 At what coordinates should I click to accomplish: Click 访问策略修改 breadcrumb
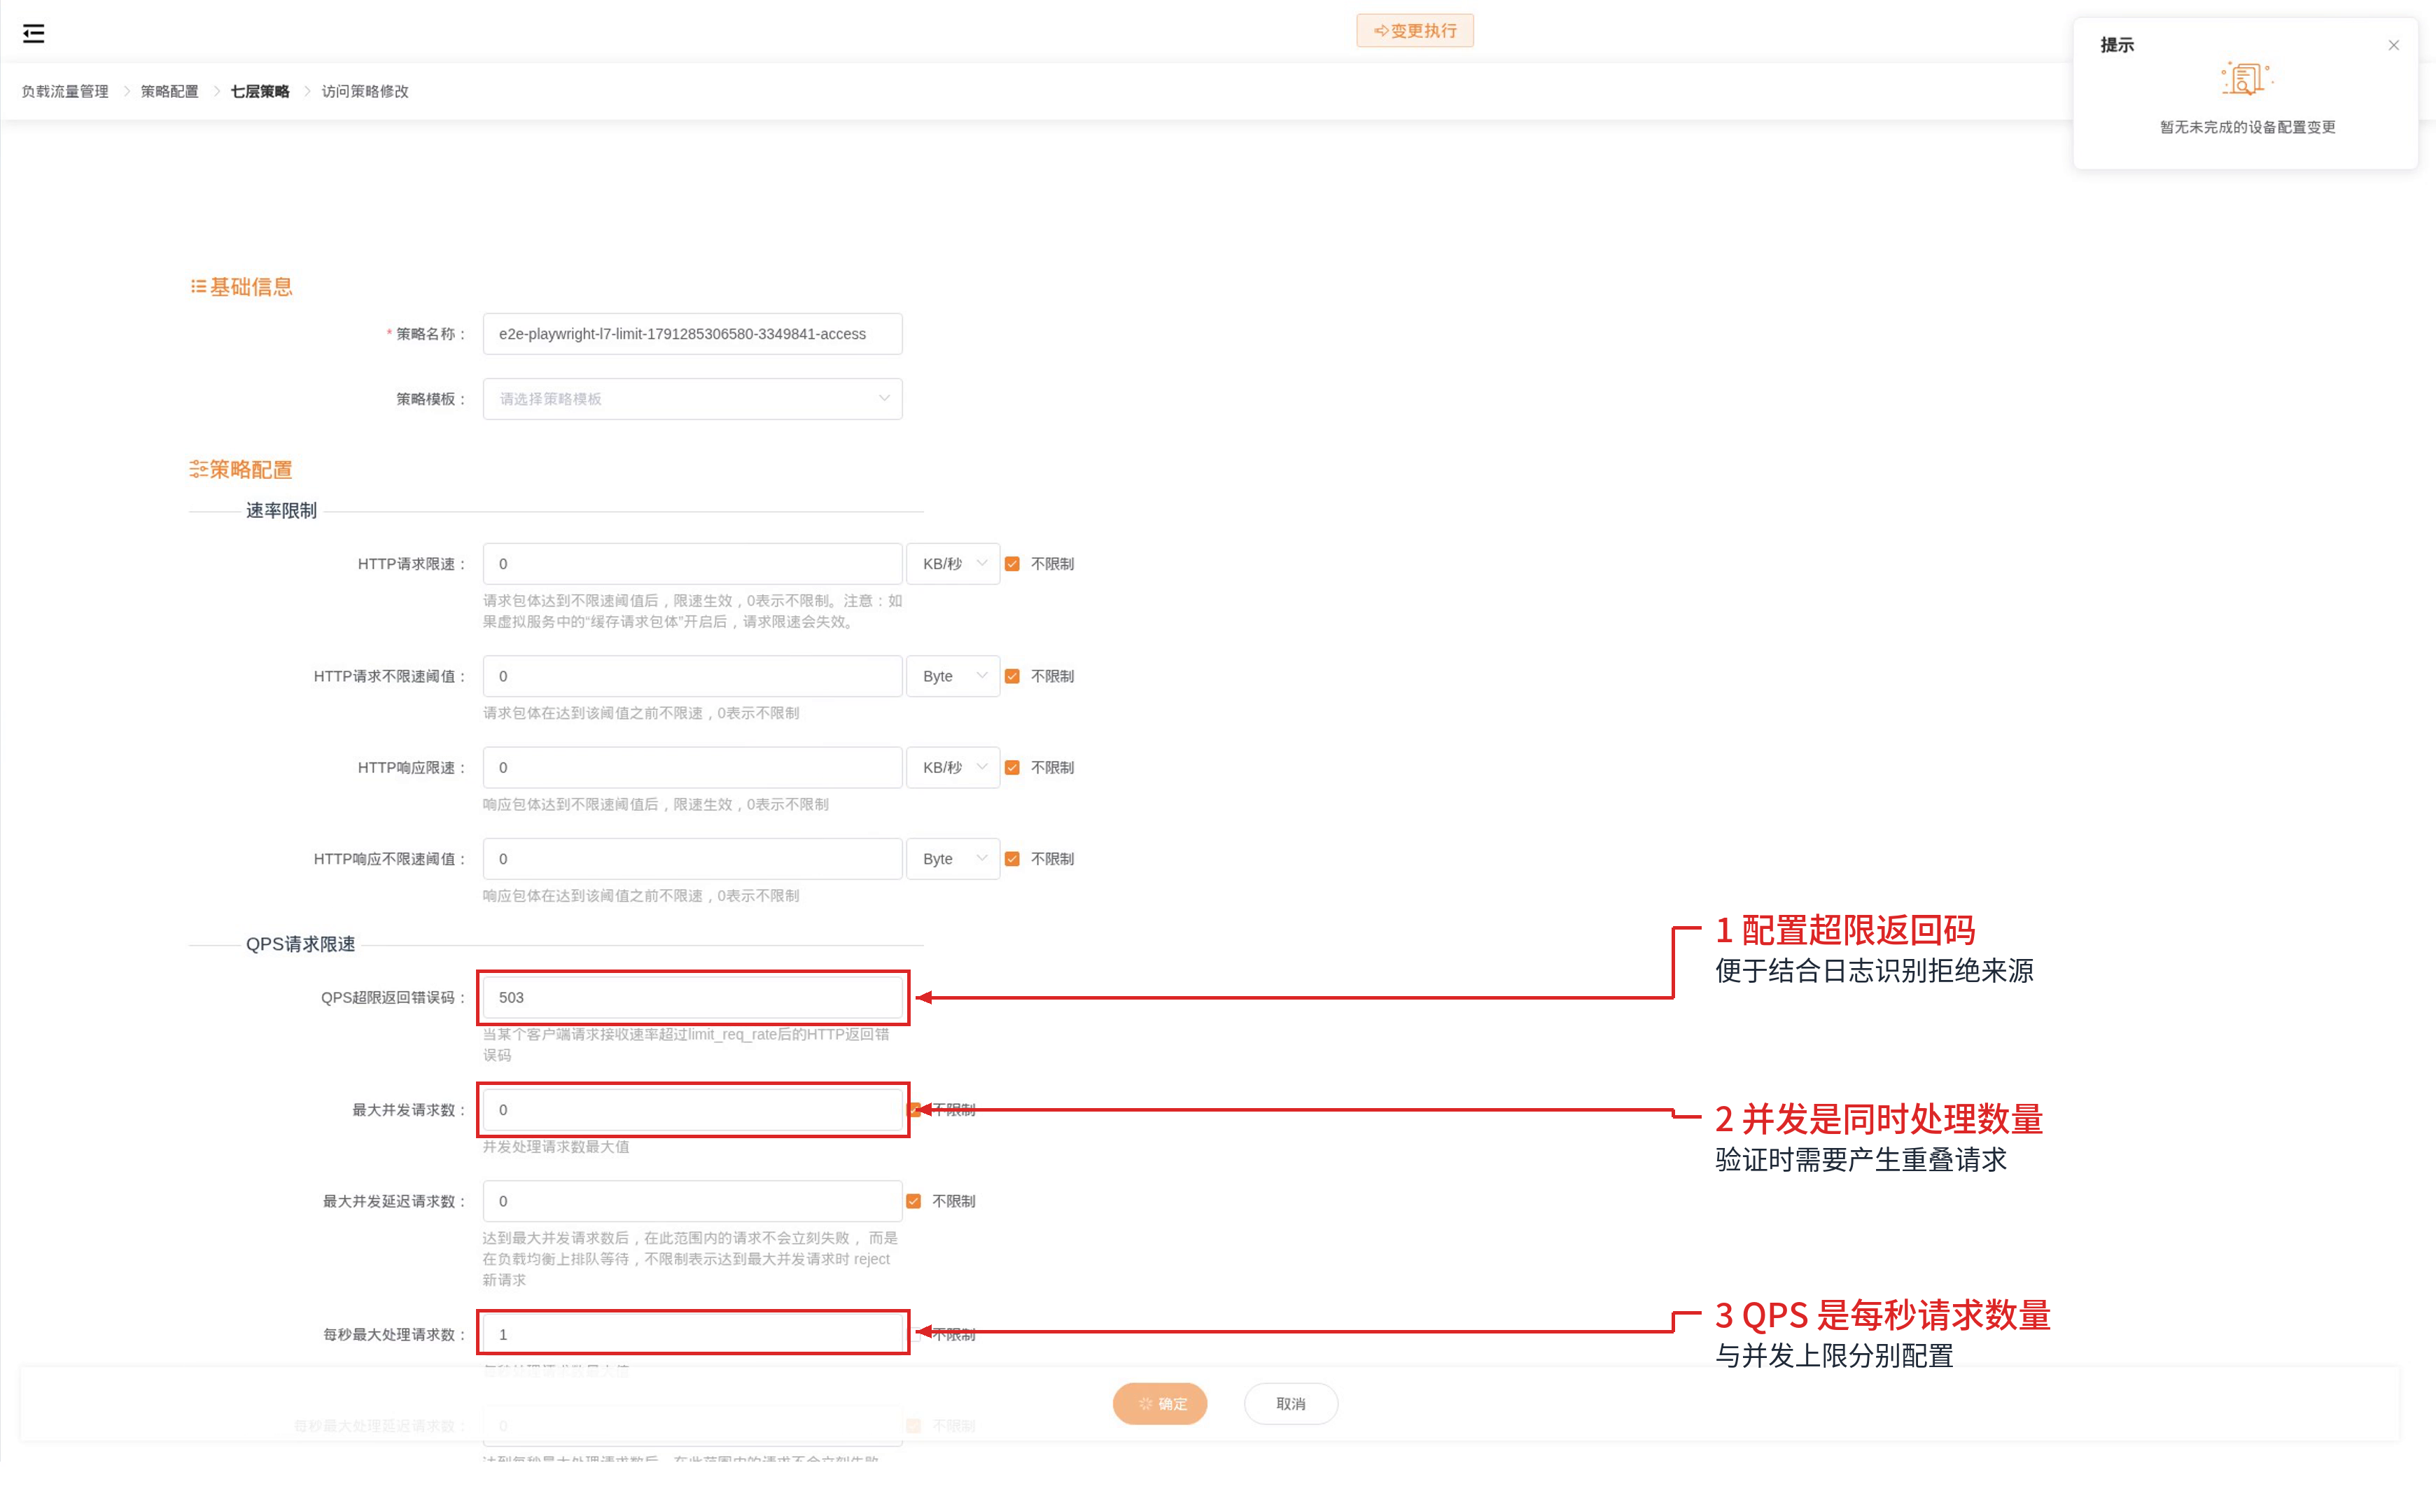[x=365, y=91]
